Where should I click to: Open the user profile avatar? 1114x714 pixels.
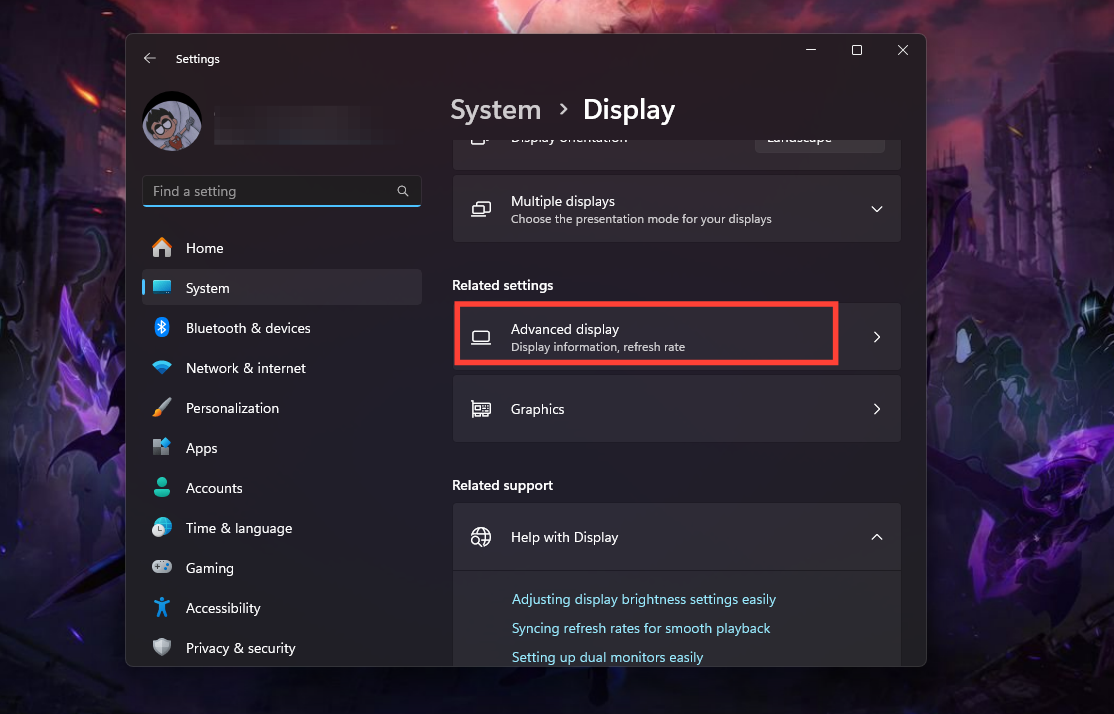click(172, 121)
